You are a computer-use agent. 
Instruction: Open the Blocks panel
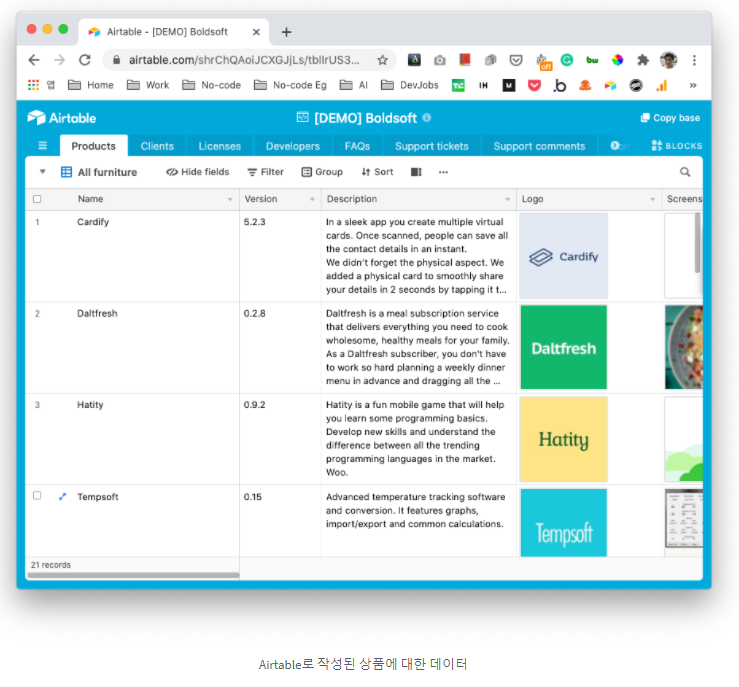pyautogui.click(x=677, y=146)
